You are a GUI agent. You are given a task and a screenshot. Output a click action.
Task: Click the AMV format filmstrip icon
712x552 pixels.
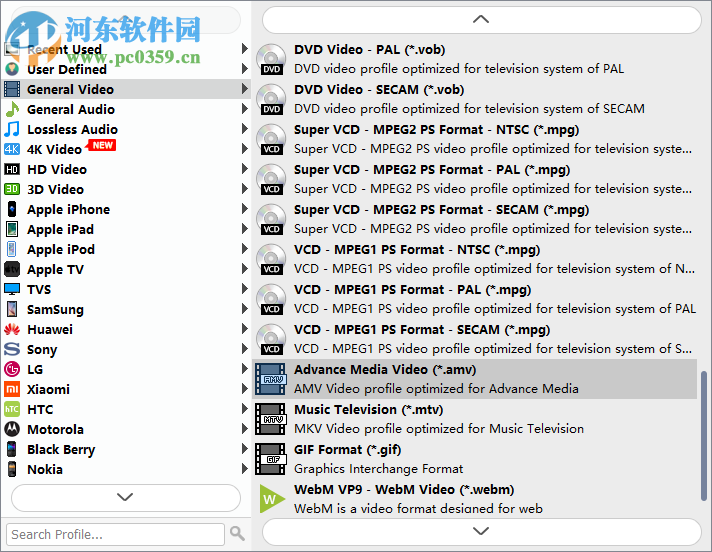271,379
